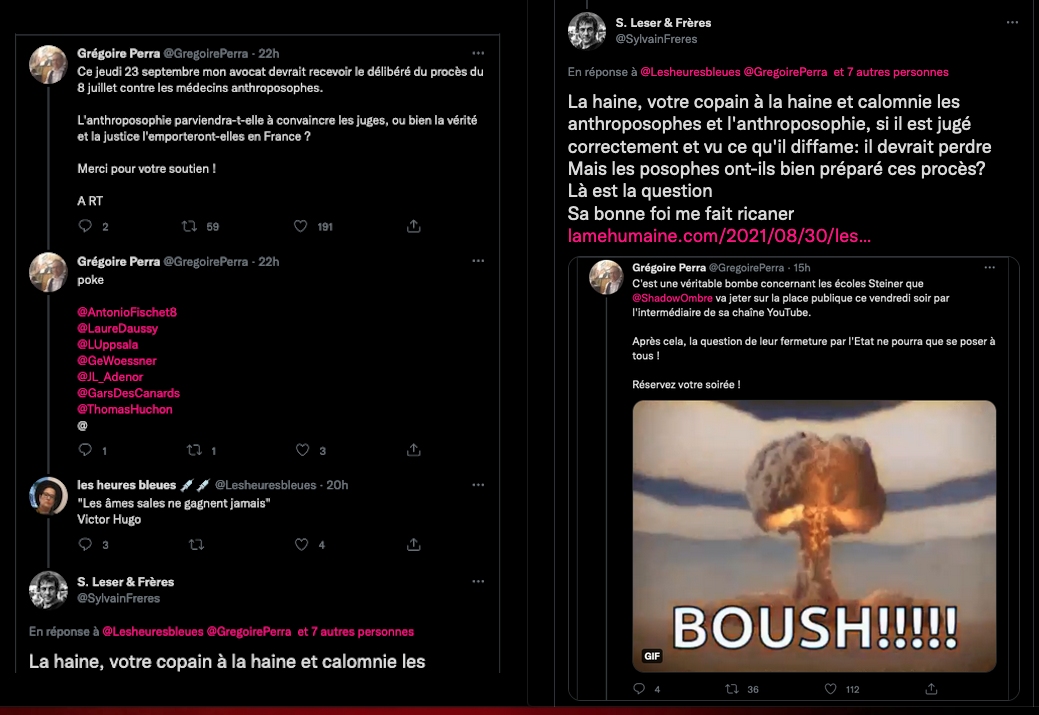Like the tweet with 191 likes
The width and height of the screenshot is (1039, 715).
(300, 227)
